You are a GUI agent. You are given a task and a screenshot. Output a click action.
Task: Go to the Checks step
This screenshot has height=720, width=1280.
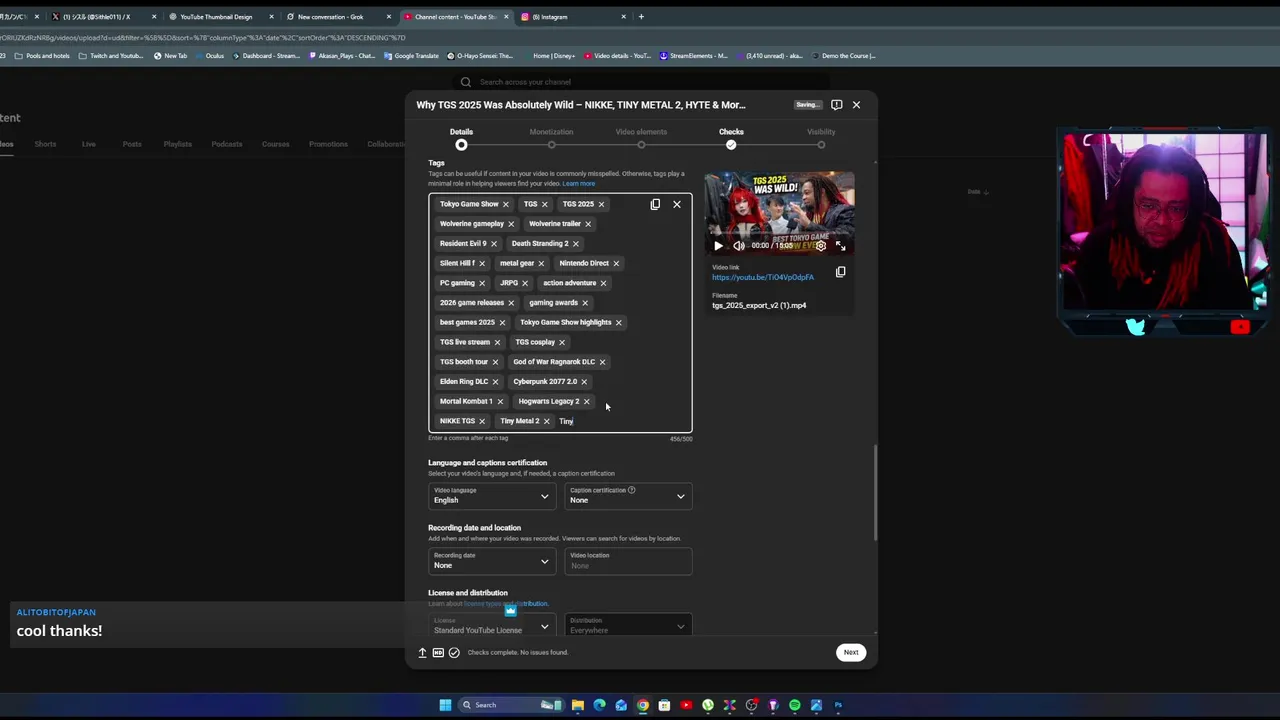(731, 138)
